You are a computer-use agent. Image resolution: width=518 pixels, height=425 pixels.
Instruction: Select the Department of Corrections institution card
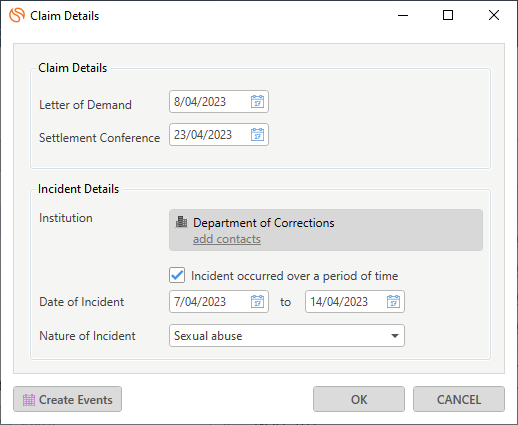[326, 230]
